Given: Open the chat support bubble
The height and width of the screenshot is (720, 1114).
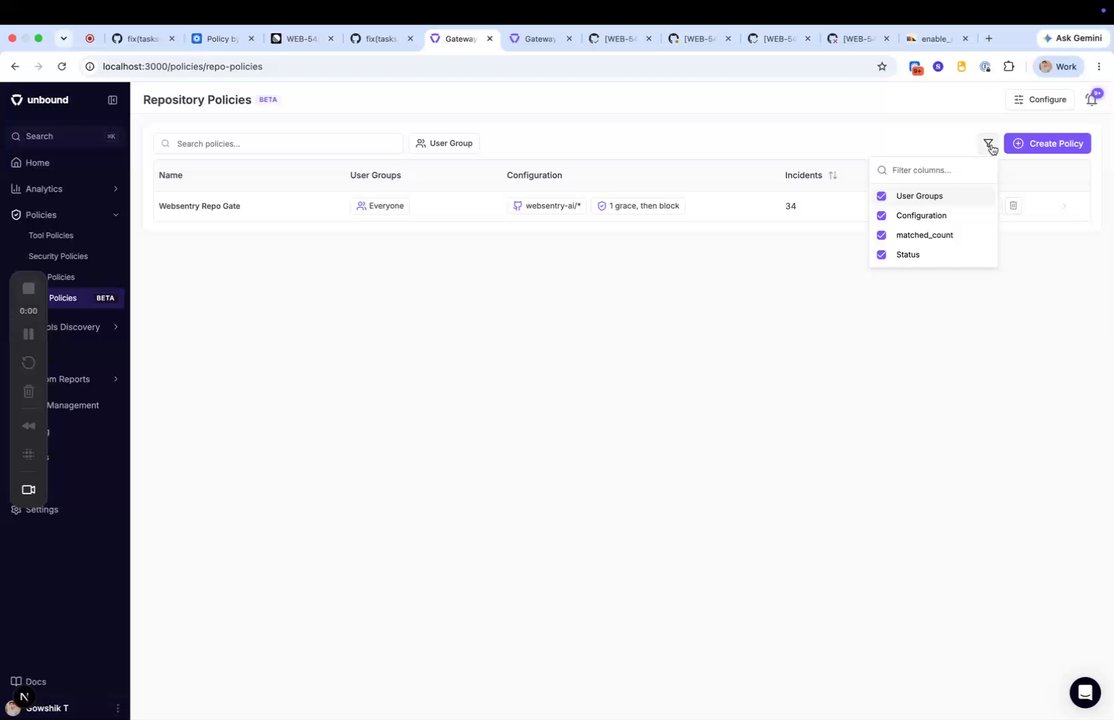Looking at the screenshot, I should pos(1085,692).
